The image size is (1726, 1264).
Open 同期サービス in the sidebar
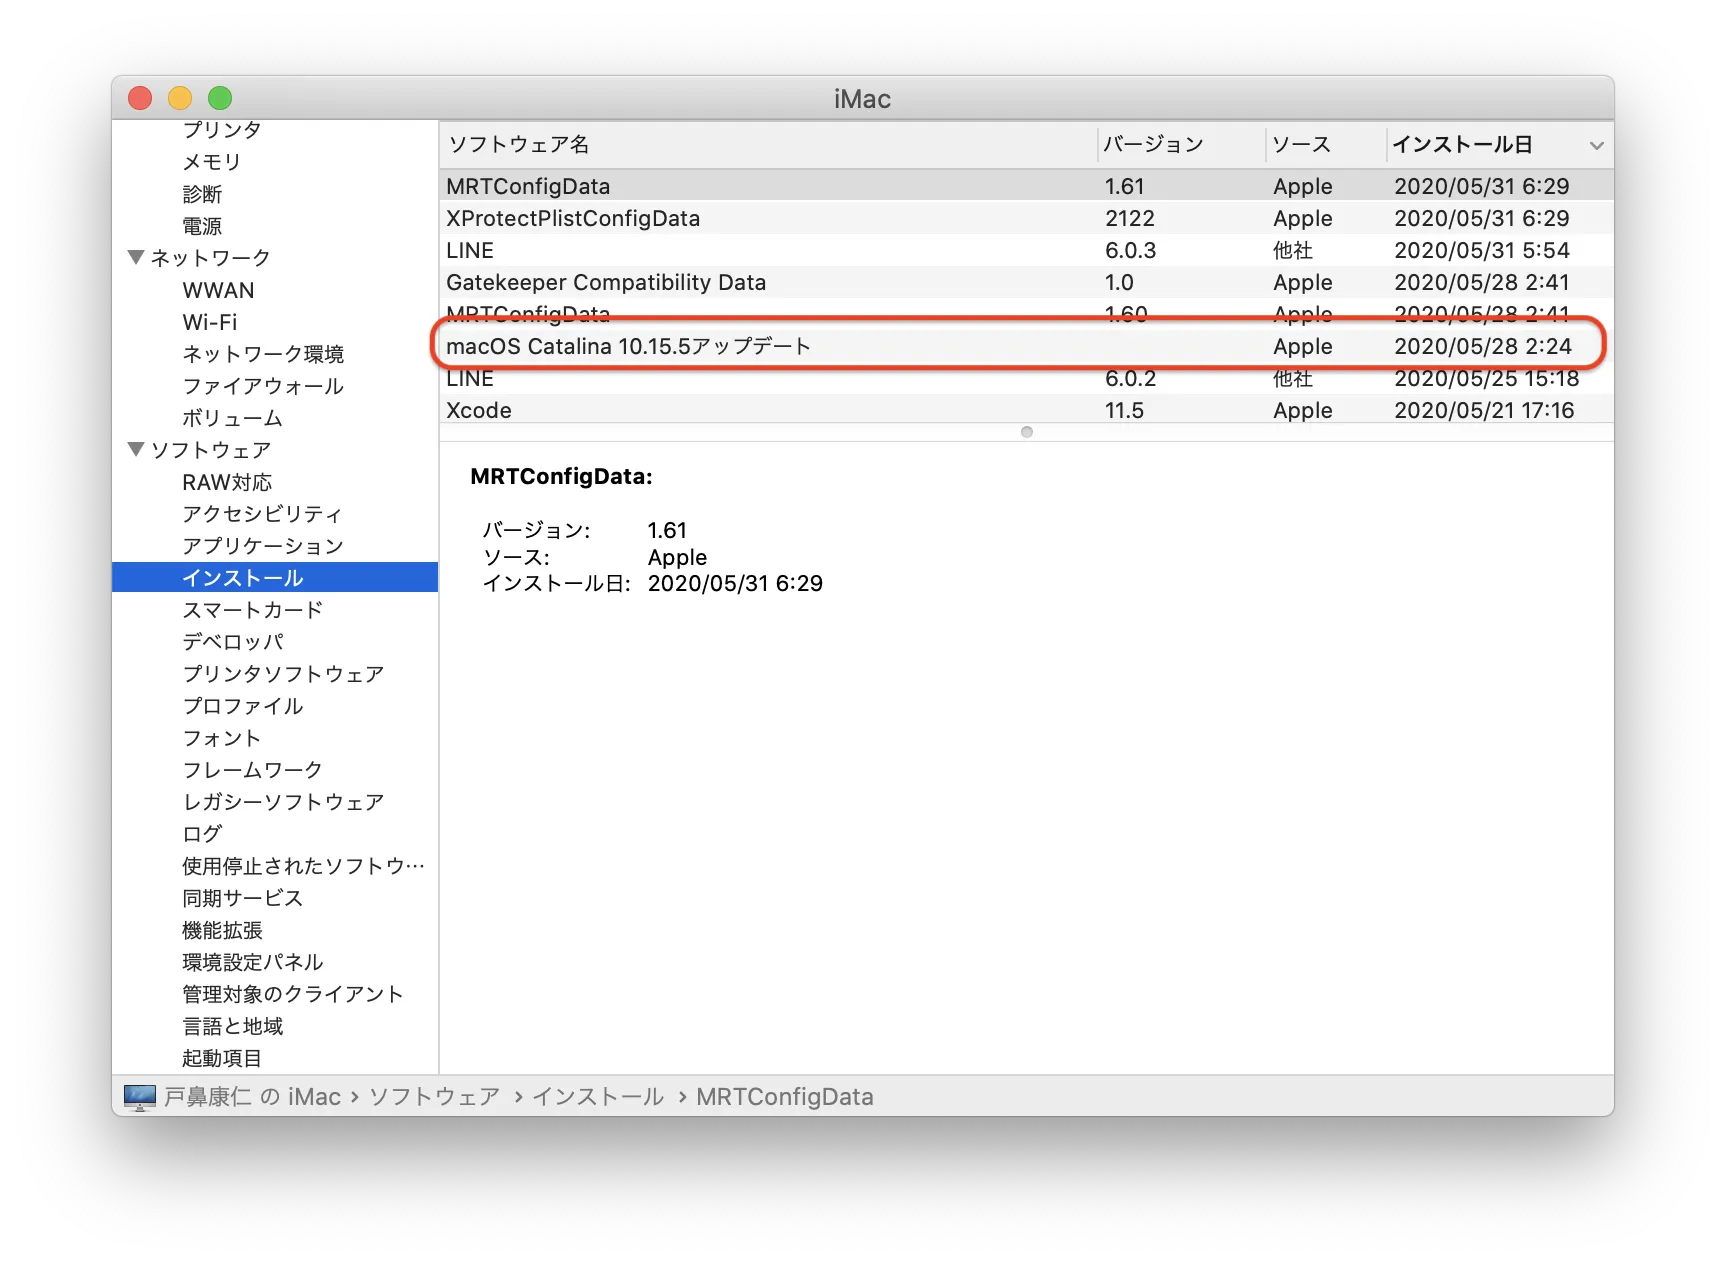(242, 898)
